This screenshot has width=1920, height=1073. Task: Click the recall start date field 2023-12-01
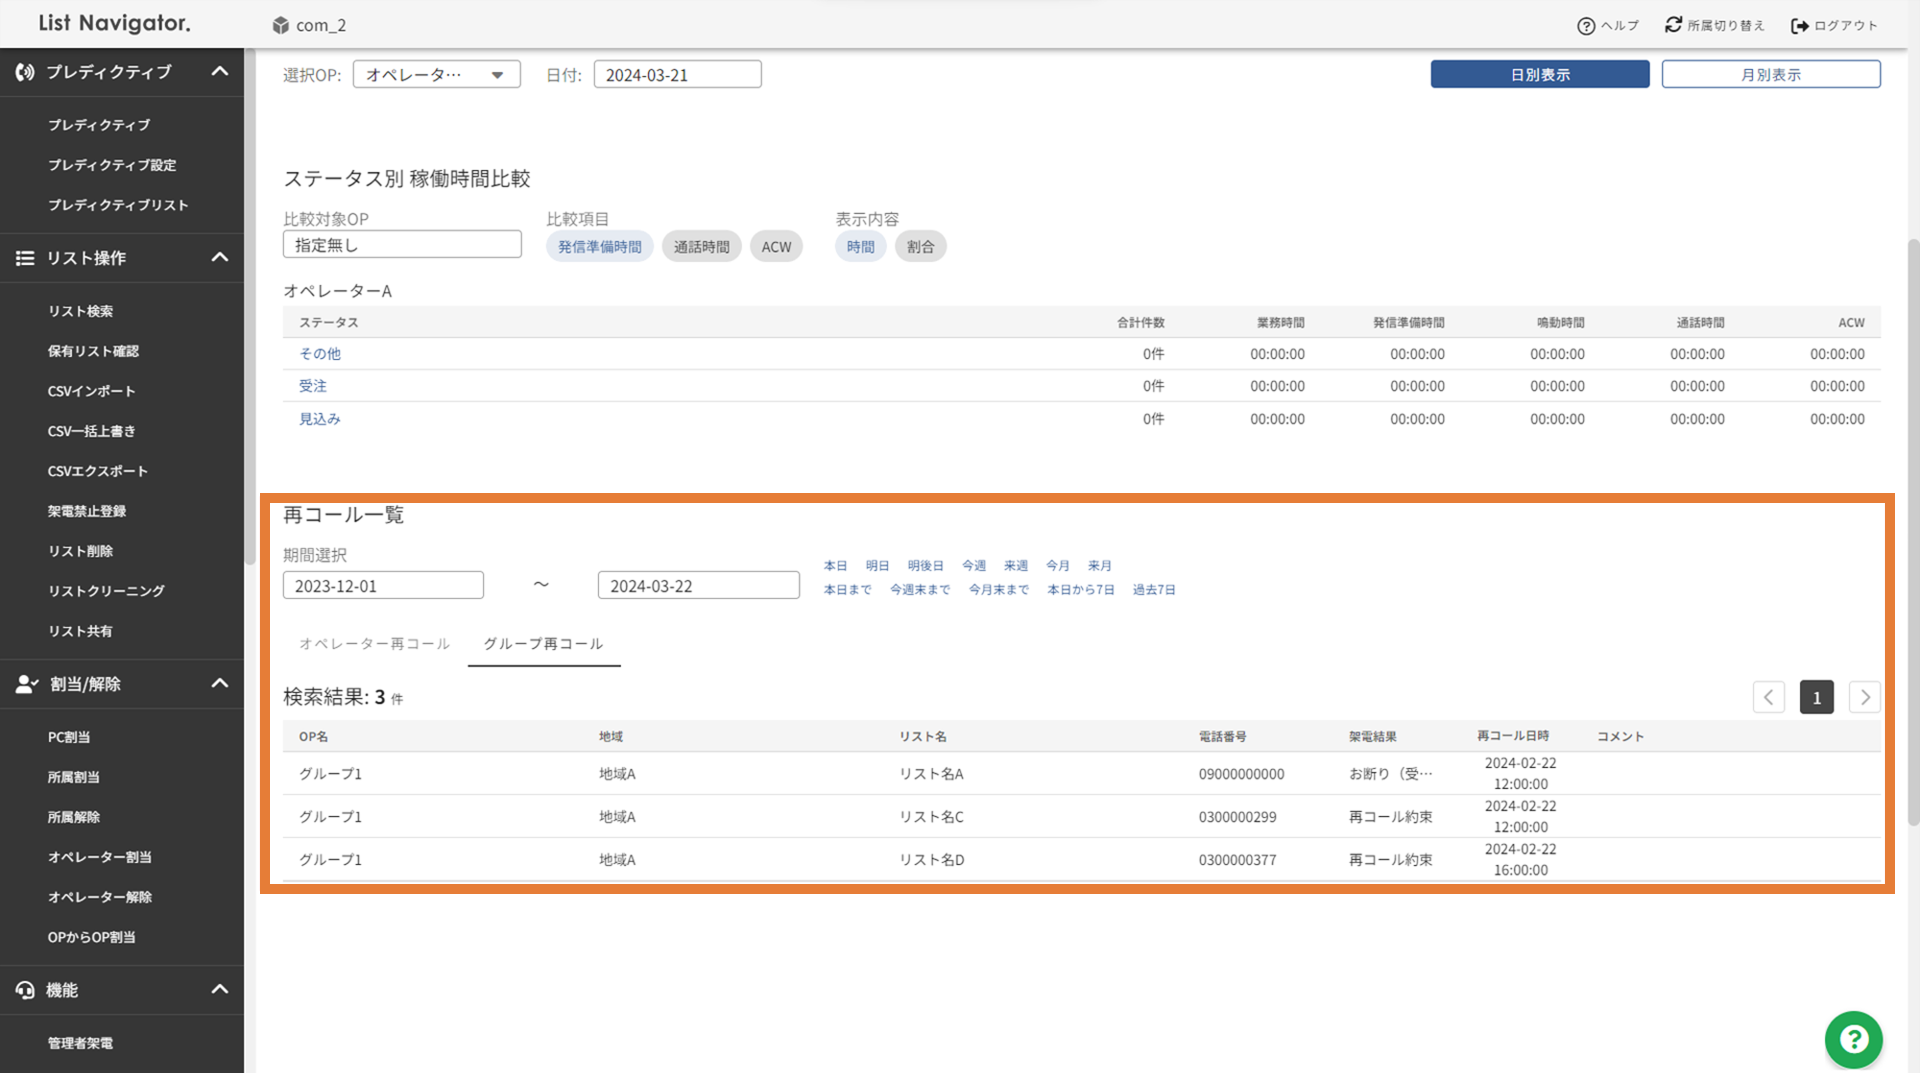[383, 586]
